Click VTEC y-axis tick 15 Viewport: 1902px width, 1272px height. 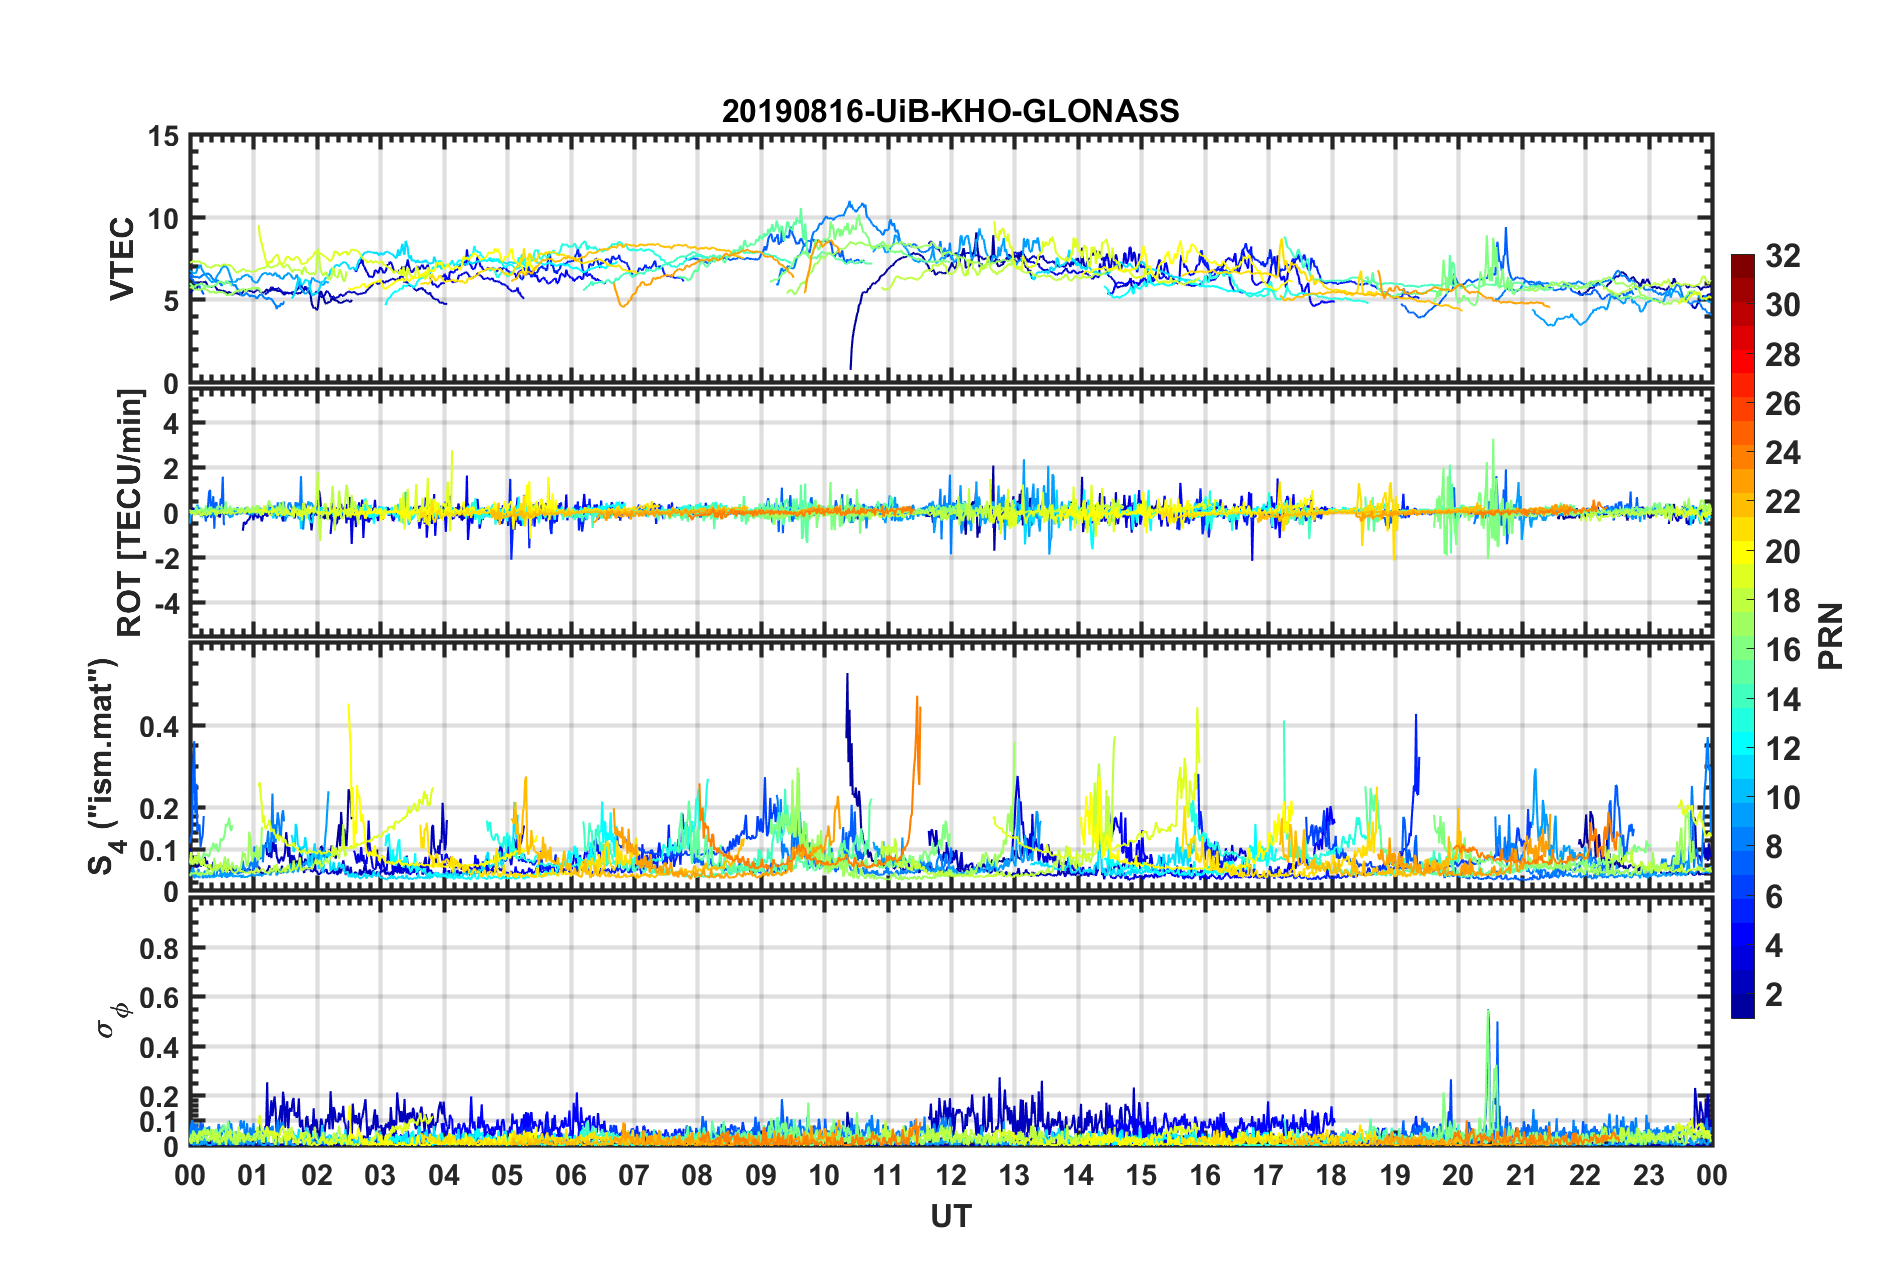(x=163, y=136)
